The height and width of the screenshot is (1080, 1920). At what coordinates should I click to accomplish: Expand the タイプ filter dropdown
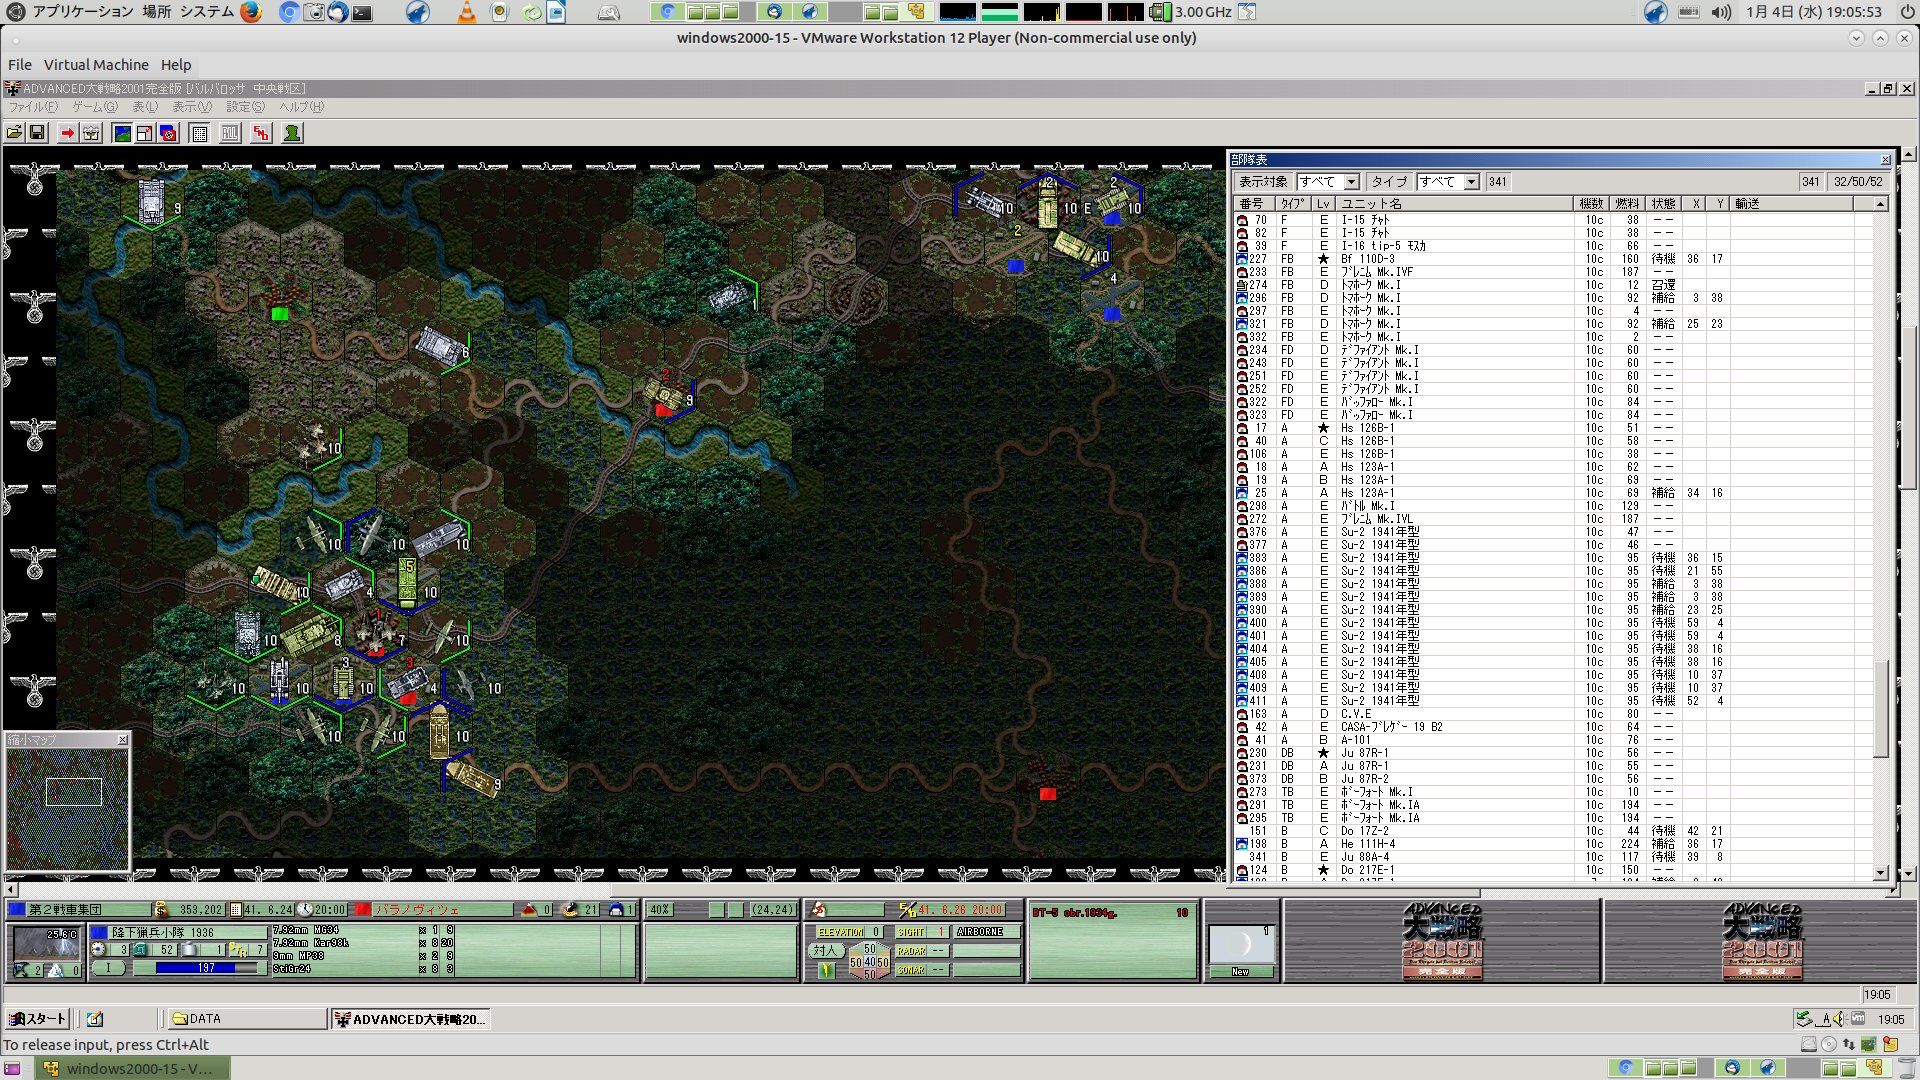(x=1471, y=182)
